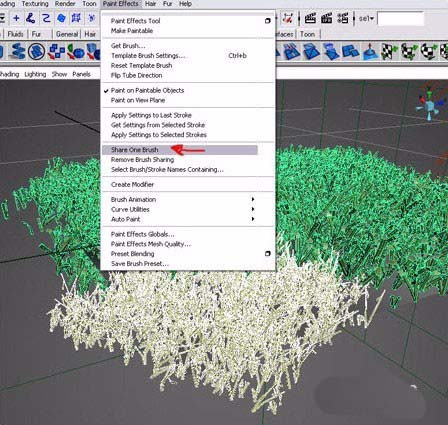Click the blue tilted polygon face shelf icon

point(311,52)
